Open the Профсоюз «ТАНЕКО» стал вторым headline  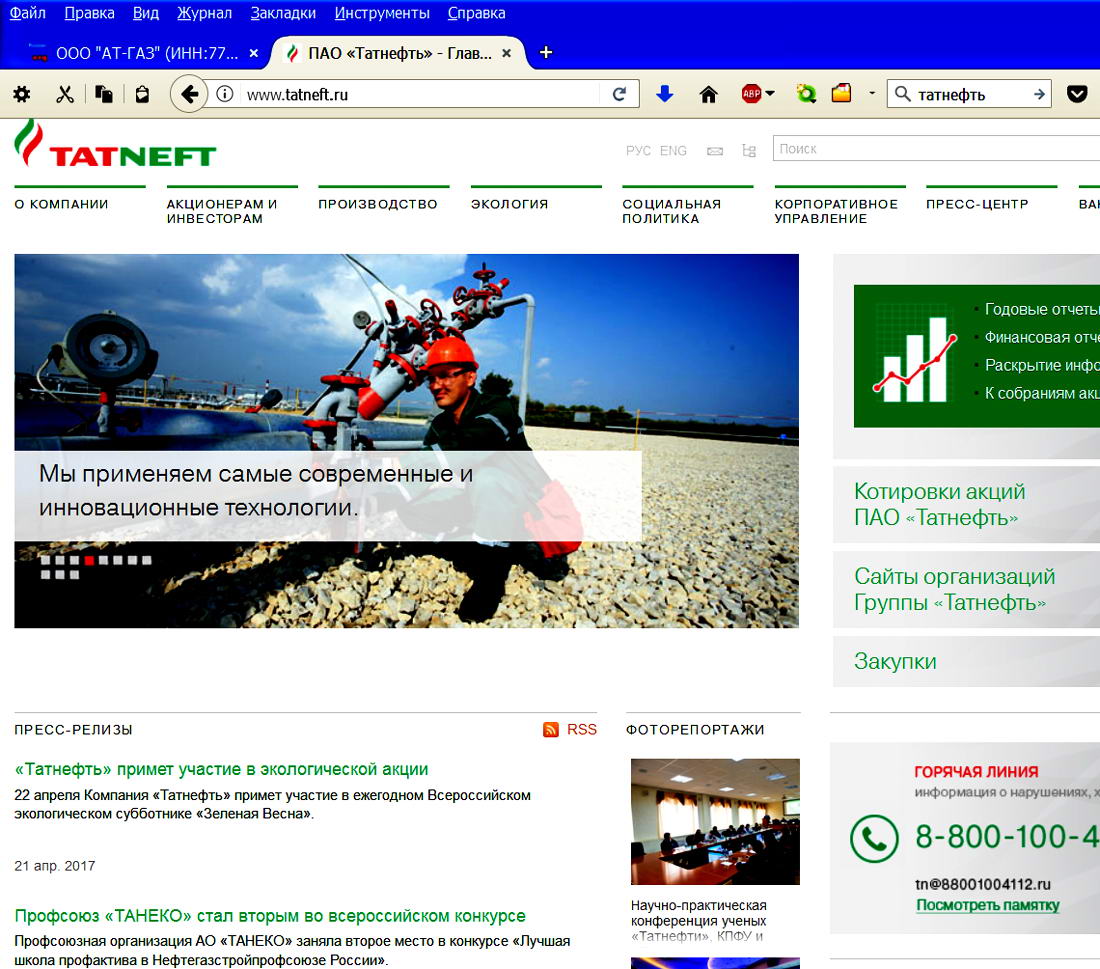(x=270, y=916)
